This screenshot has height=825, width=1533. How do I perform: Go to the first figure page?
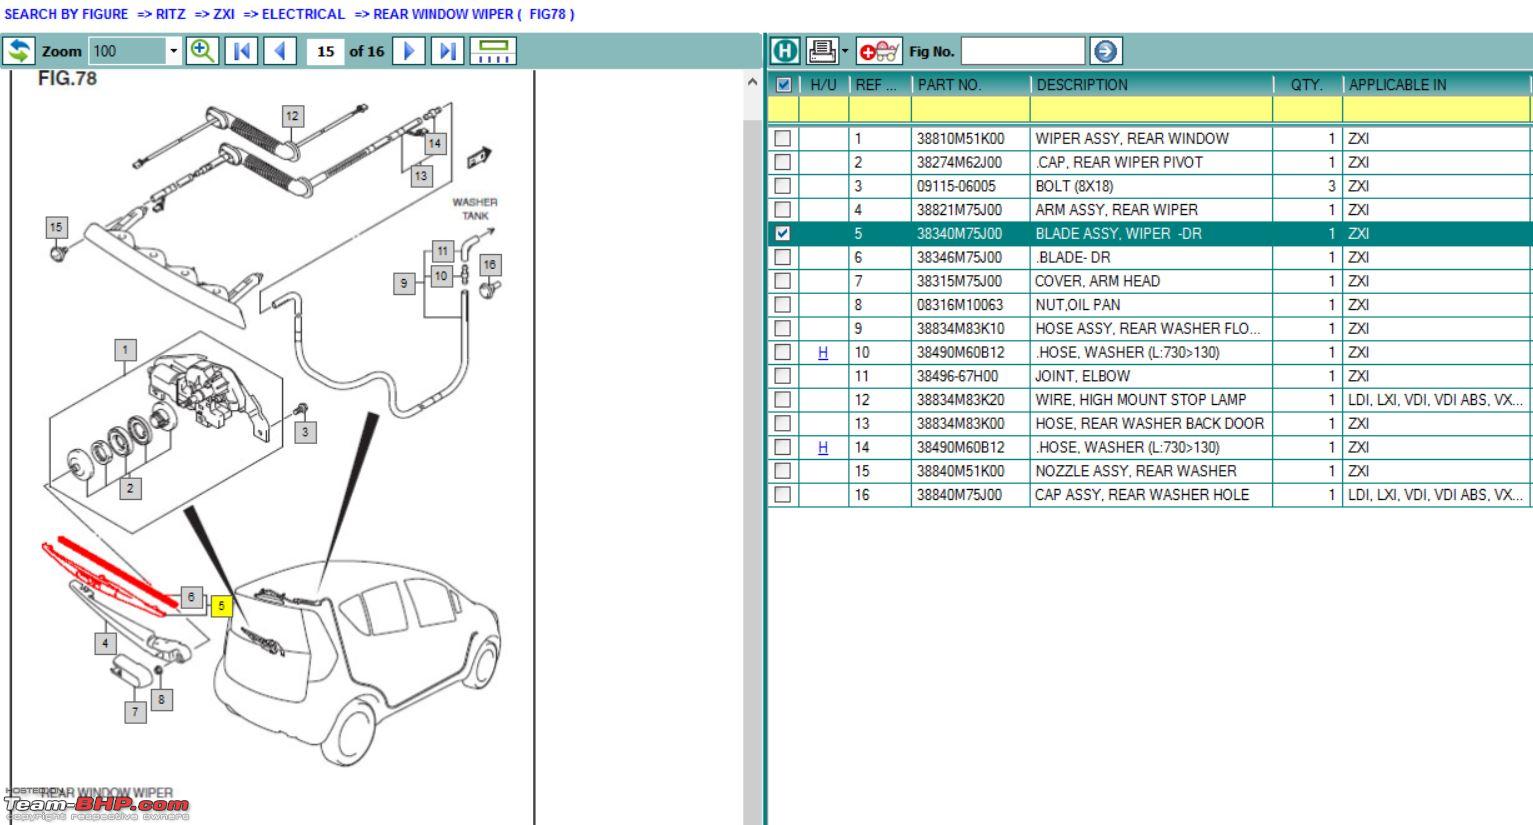pos(242,51)
